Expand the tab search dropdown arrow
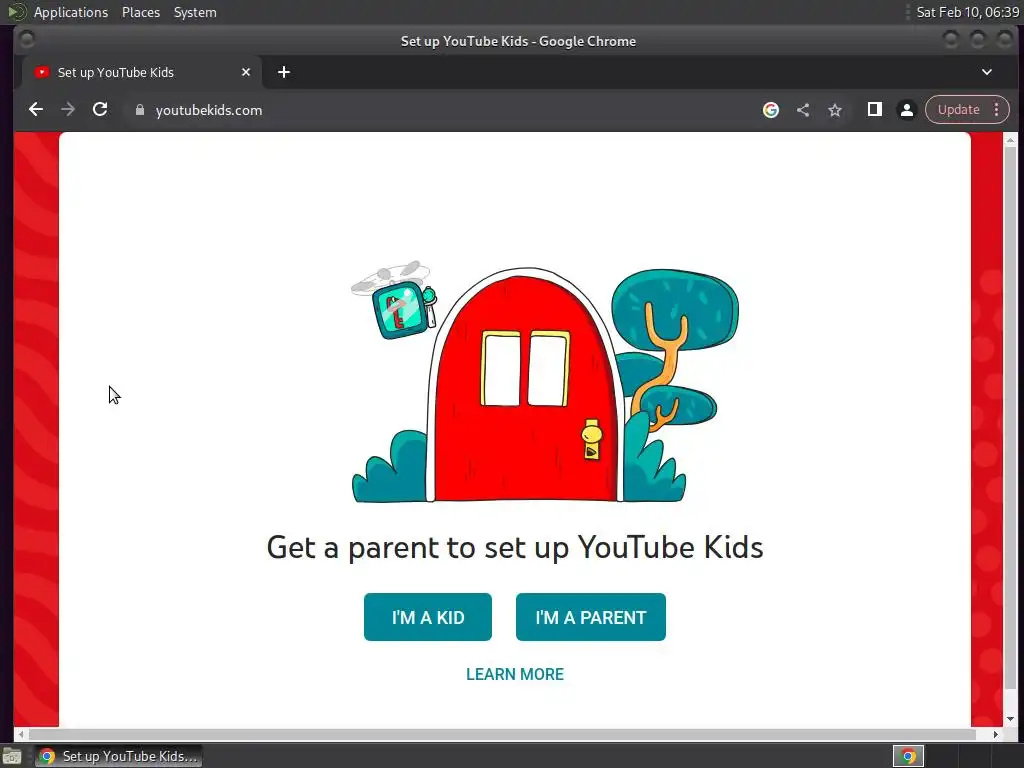 987,72
